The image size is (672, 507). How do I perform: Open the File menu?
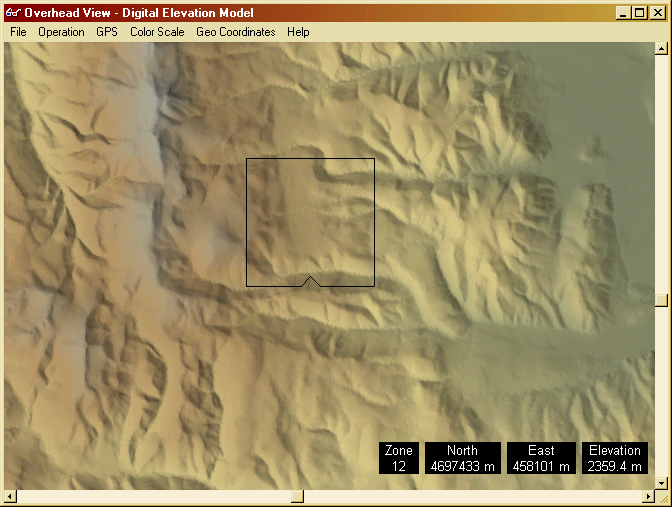[x=18, y=32]
